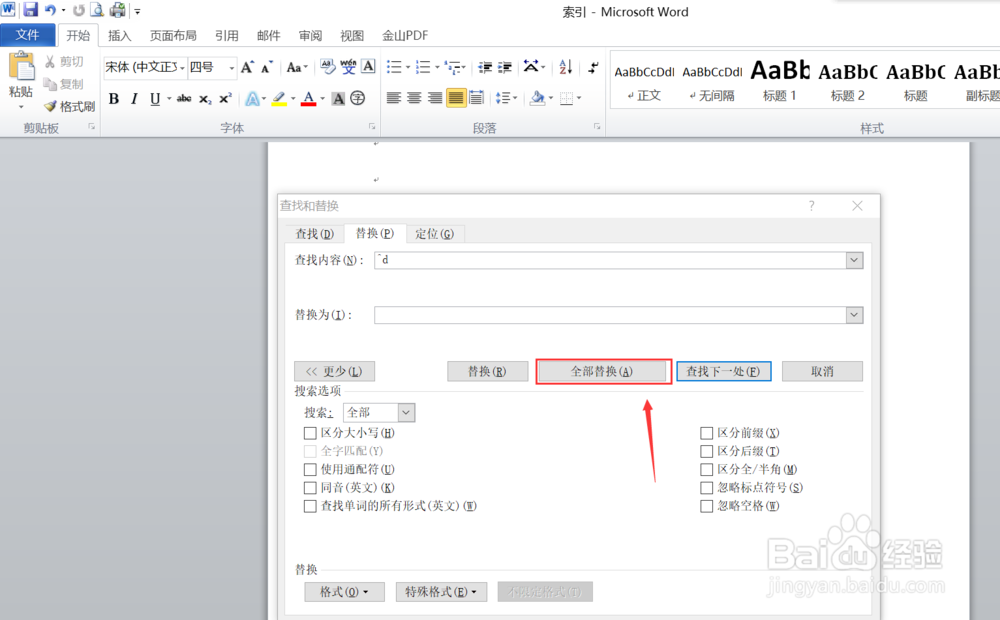Click the Replace (替换) button
This screenshot has width=1000, height=620.
[488, 371]
